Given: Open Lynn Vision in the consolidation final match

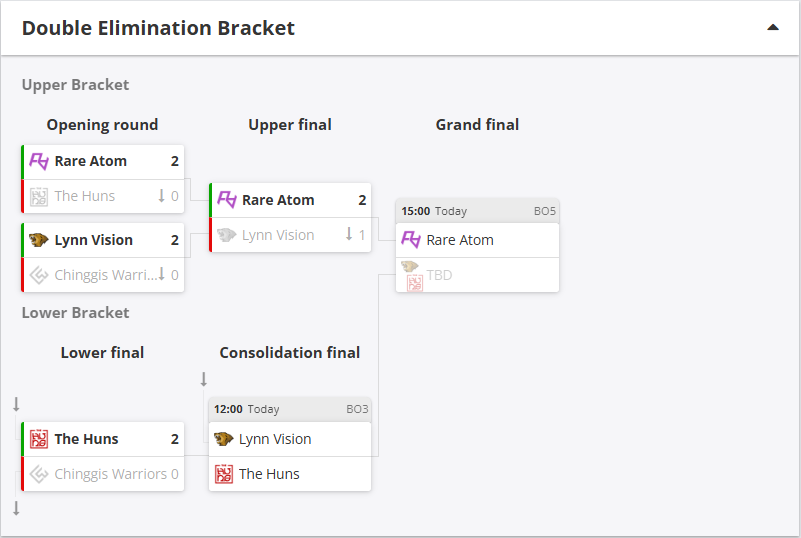Looking at the screenshot, I should pos(275,439).
